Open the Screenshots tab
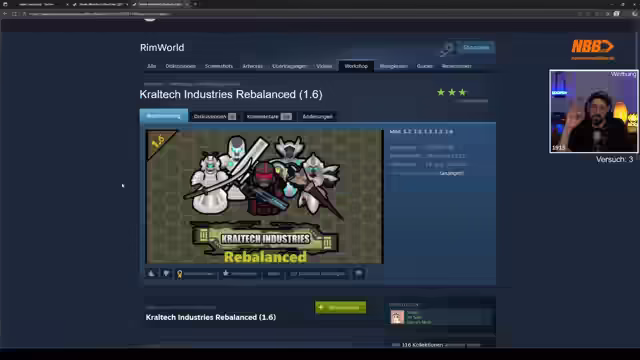The image size is (640, 360). (x=218, y=66)
